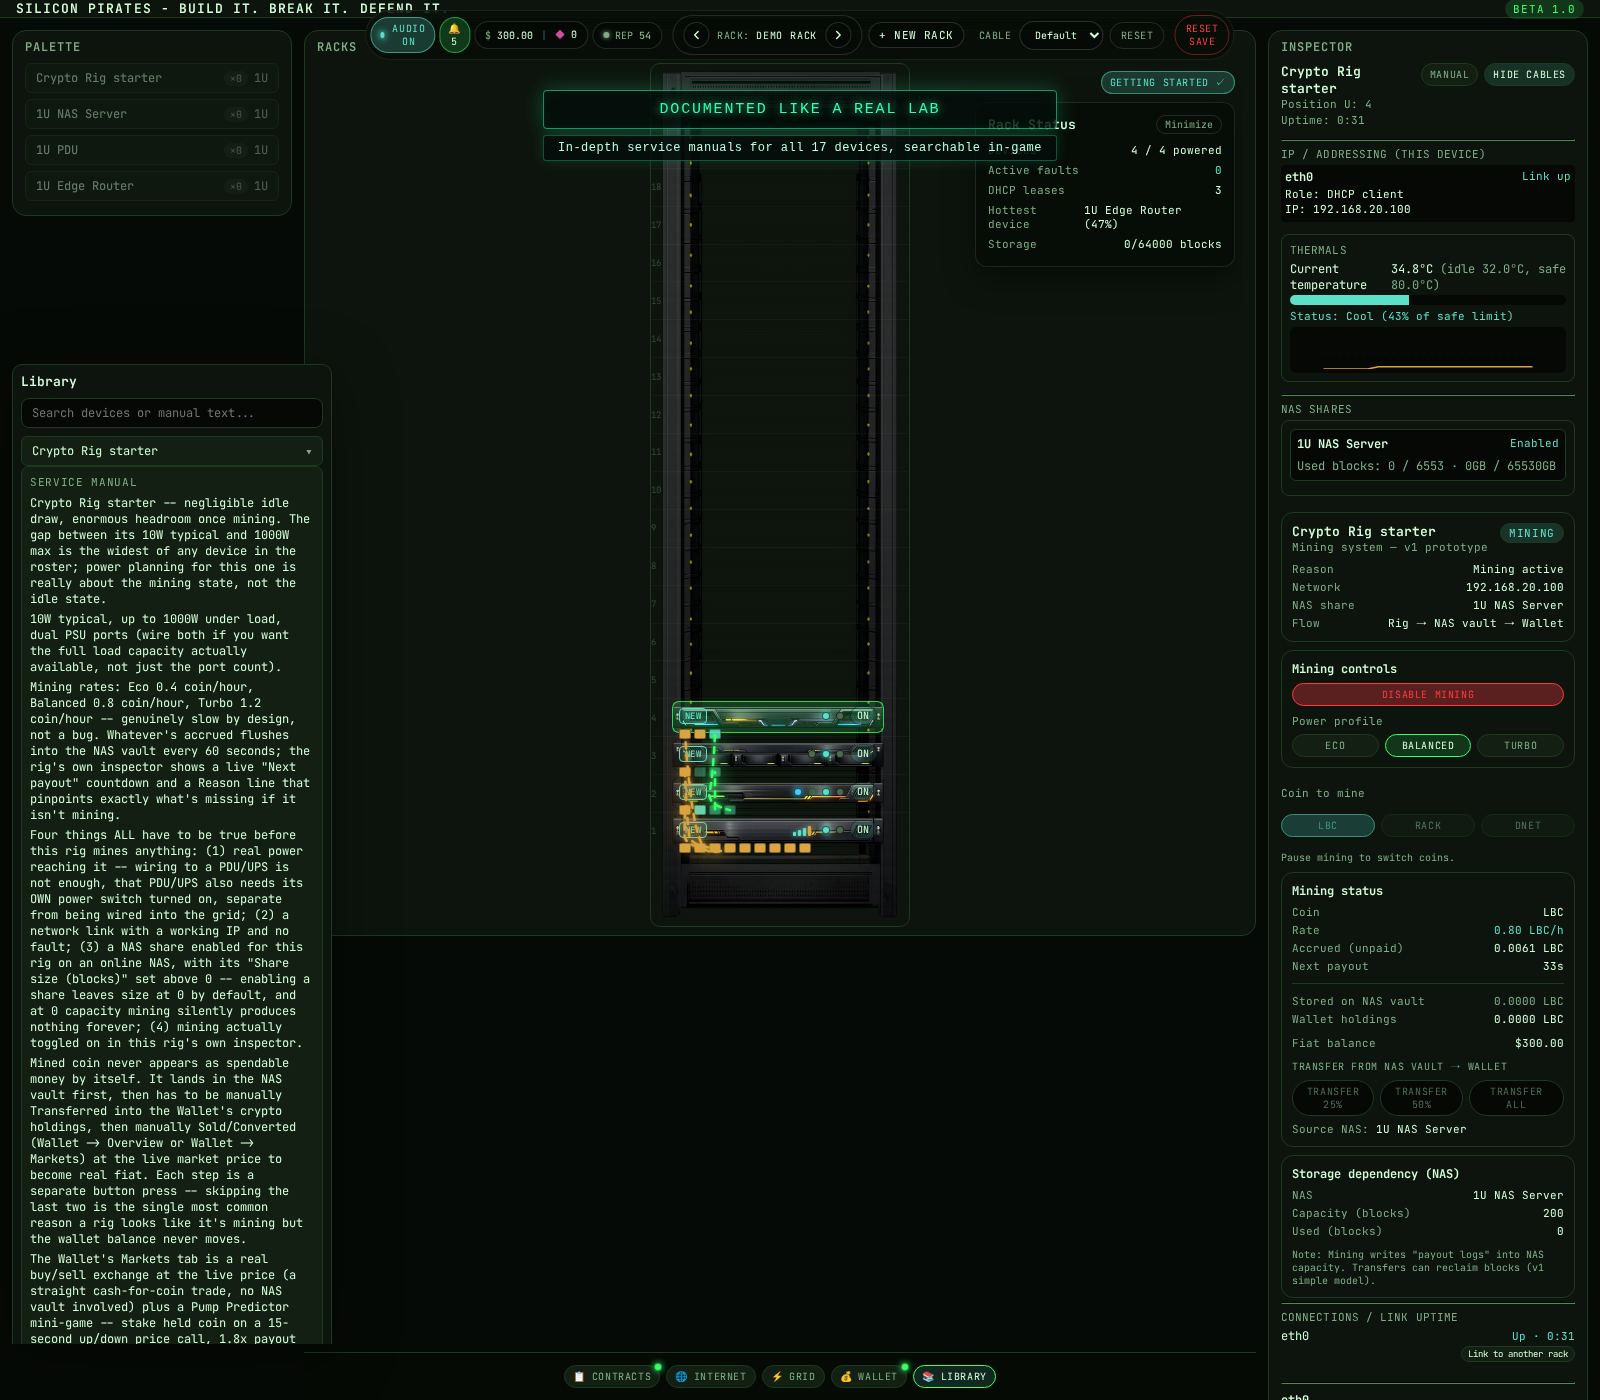This screenshot has width=1600, height=1400.
Task: Click the eth0 Up 0:31 uptime value
Action: pos(1543,1336)
